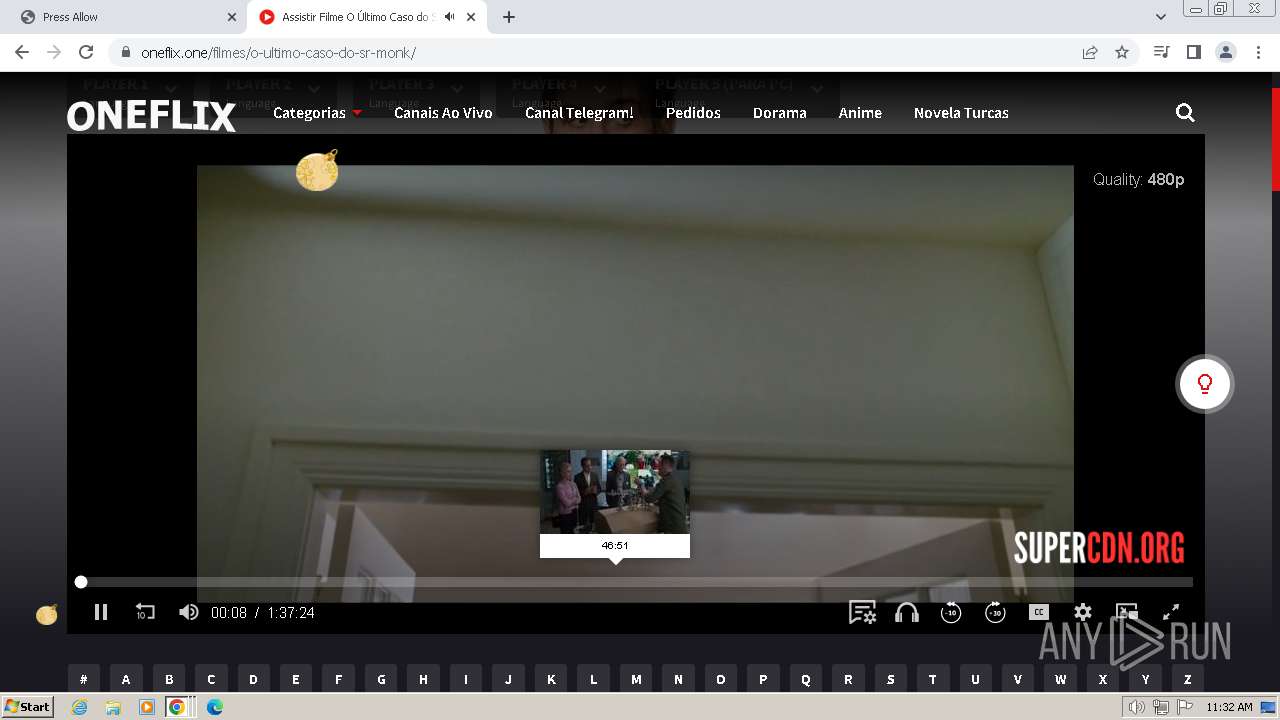This screenshot has height=720, width=1280.
Task: Toggle browser side panel
Action: tap(1194, 52)
